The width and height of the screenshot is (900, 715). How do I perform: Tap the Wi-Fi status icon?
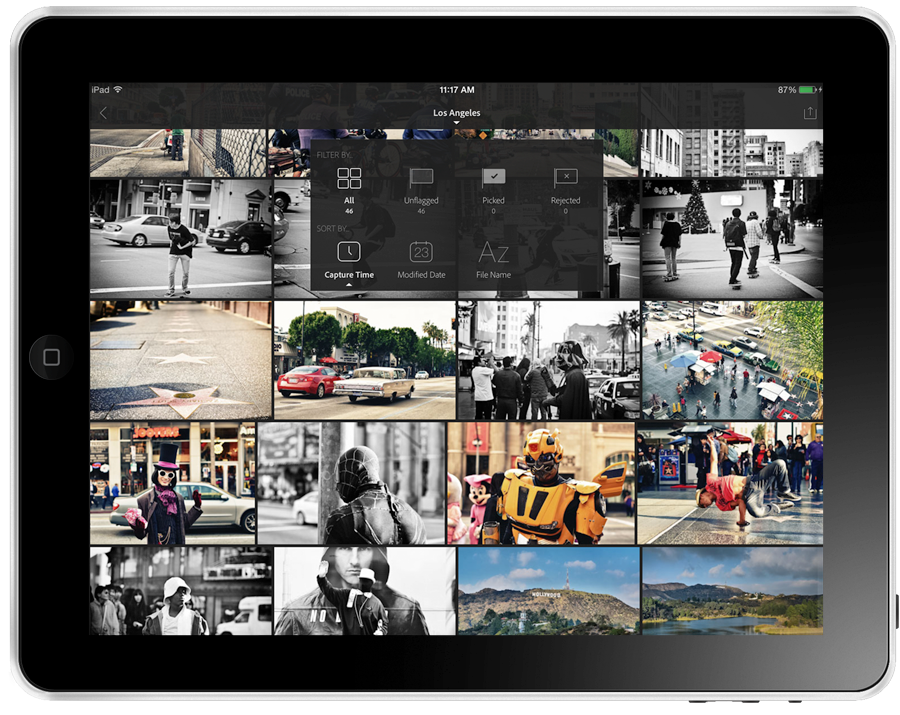(118, 90)
